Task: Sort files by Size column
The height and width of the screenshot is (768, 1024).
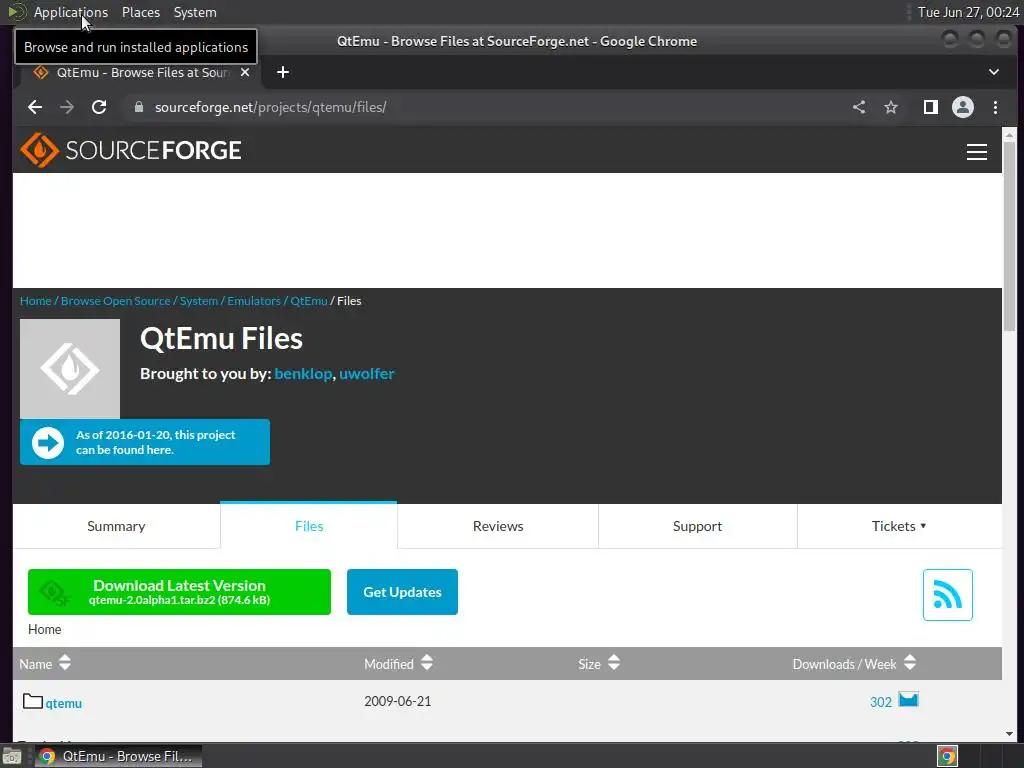Action: (599, 664)
